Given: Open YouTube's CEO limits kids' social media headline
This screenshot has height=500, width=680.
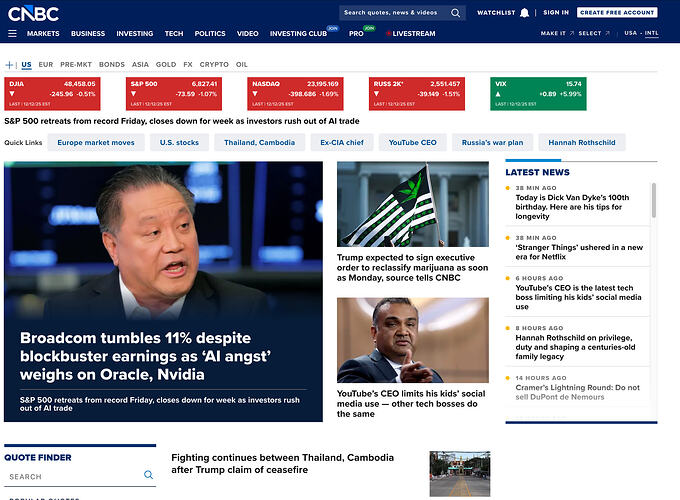Looking at the screenshot, I should pos(411,404).
